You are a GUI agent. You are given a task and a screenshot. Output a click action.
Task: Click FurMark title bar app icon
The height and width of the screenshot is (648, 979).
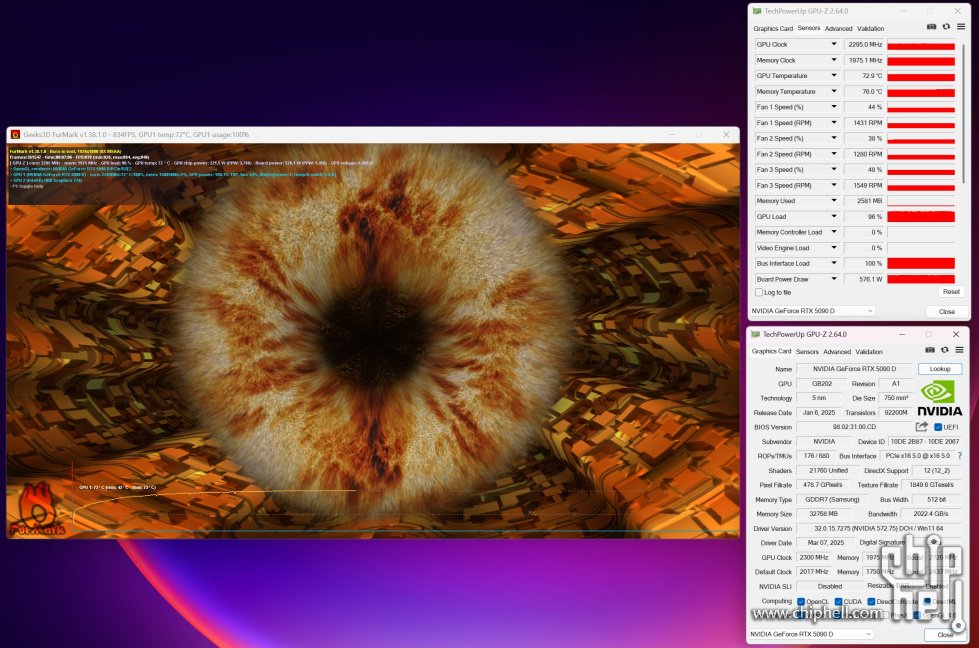pyautogui.click(x=16, y=134)
